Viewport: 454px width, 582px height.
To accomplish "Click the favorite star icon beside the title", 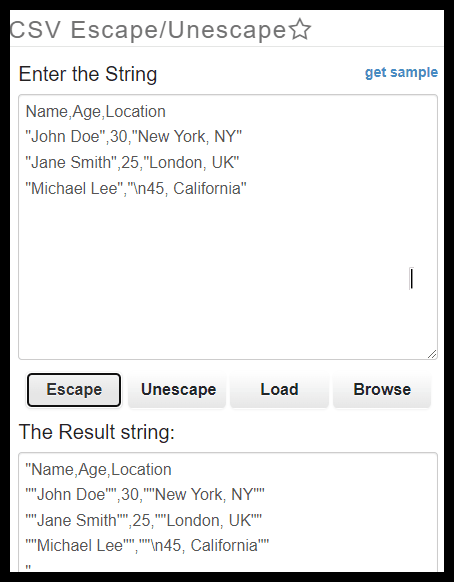I will 300,30.
